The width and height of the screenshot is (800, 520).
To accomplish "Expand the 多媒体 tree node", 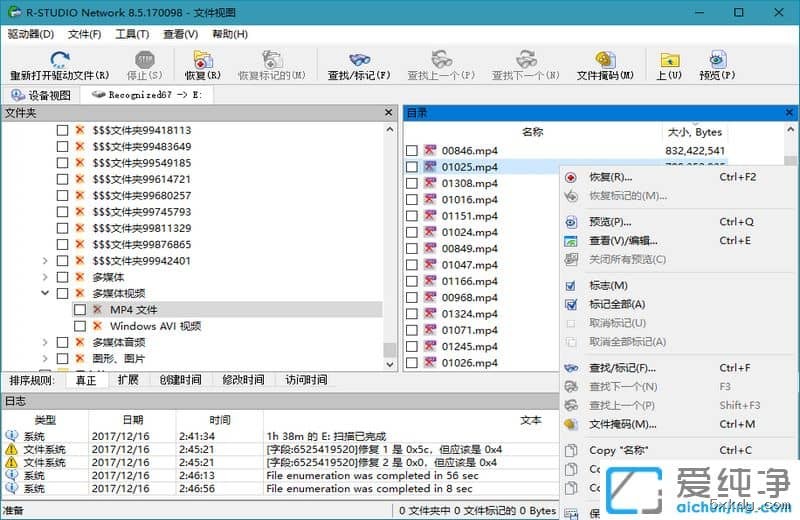I will 45,277.
